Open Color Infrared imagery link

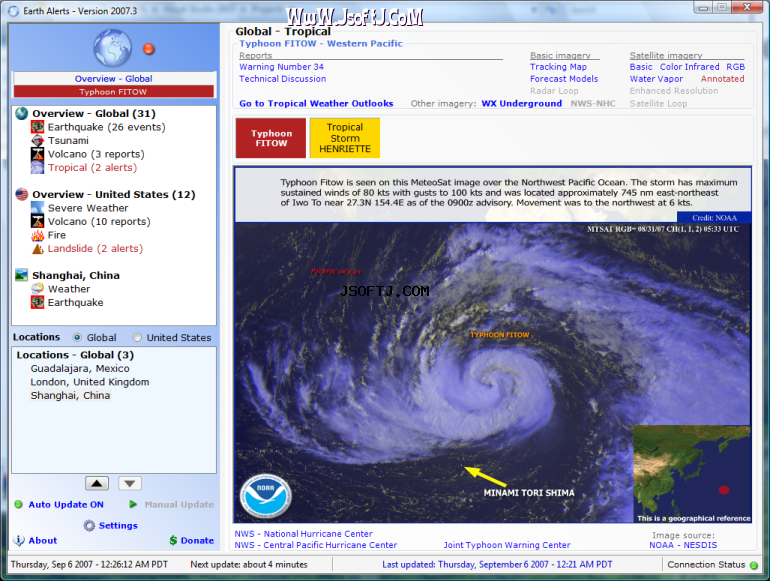tap(689, 67)
